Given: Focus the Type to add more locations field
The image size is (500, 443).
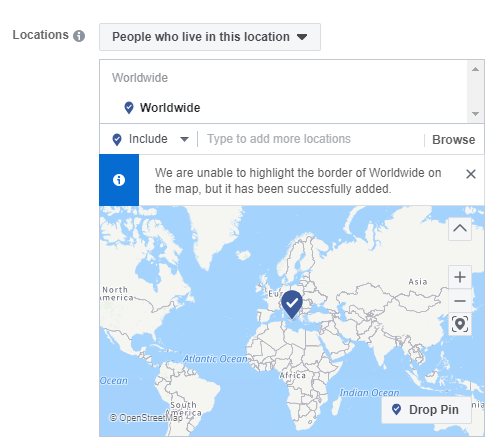Looking at the screenshot, I should tap(310, 139).
